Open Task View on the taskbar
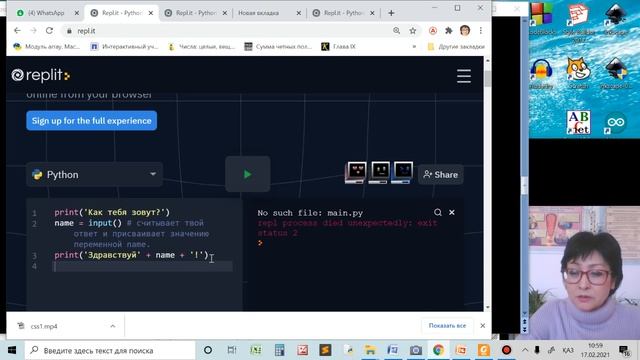The width and height of the screenshot is (640, 360). (232, 350)
